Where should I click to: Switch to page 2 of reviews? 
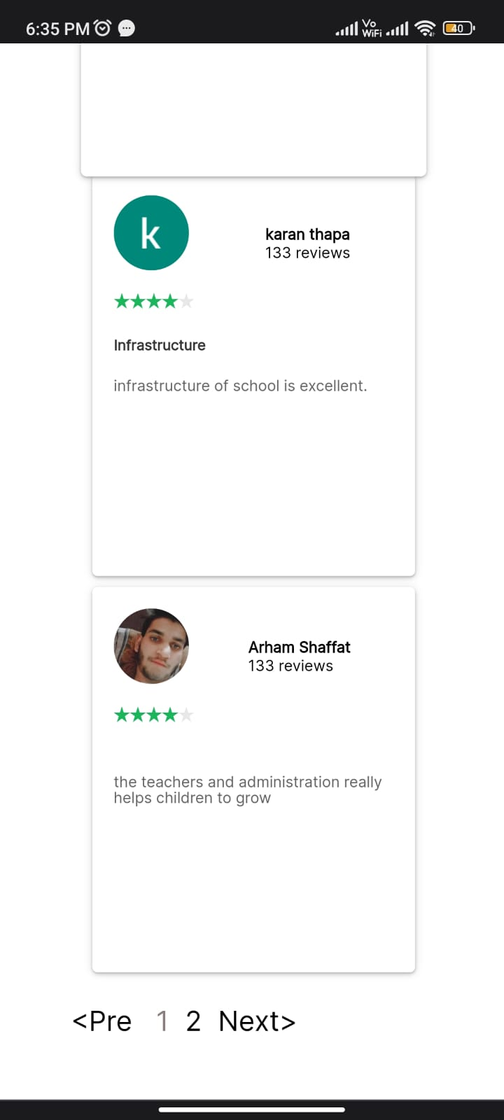click(x=193, y=1021)
